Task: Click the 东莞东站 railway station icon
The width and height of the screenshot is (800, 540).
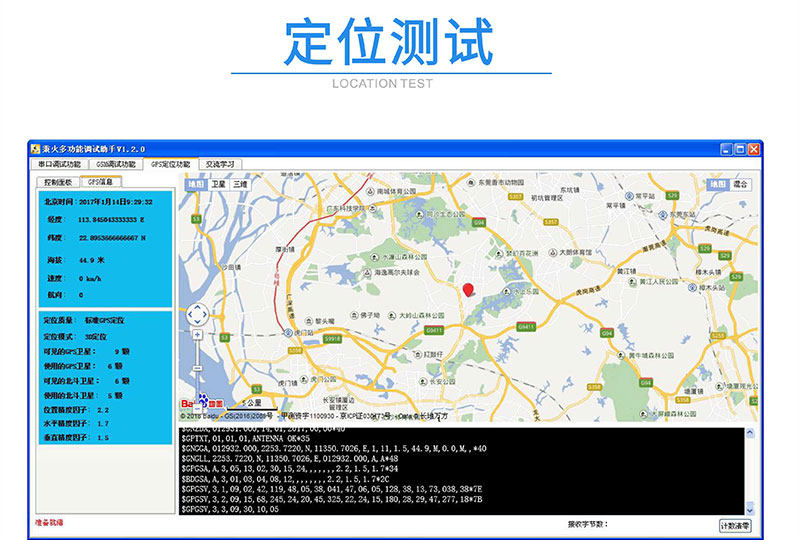Action: click(x=663, y=214)
